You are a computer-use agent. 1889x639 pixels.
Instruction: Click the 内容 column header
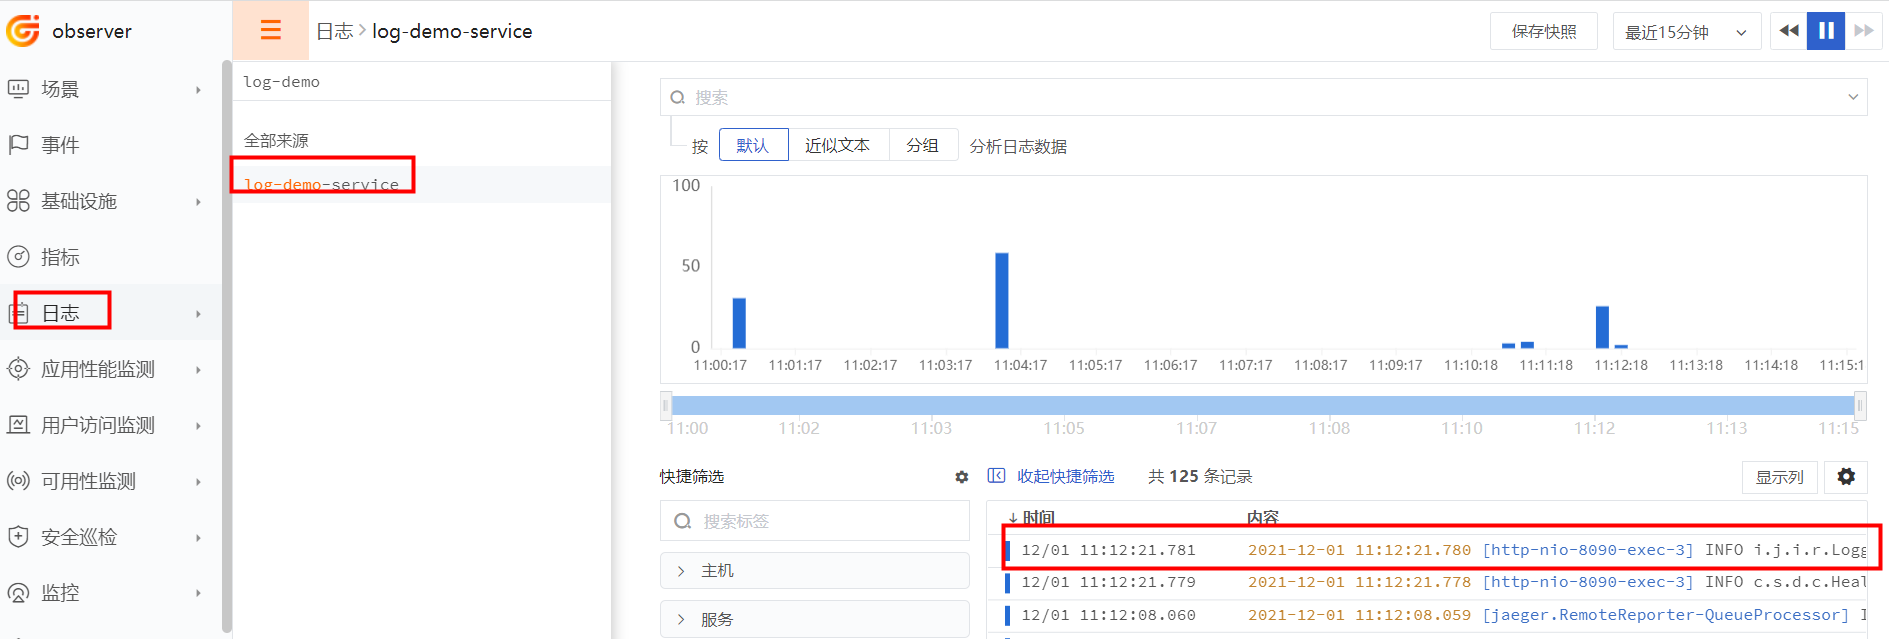click(x=1263, y=517)
